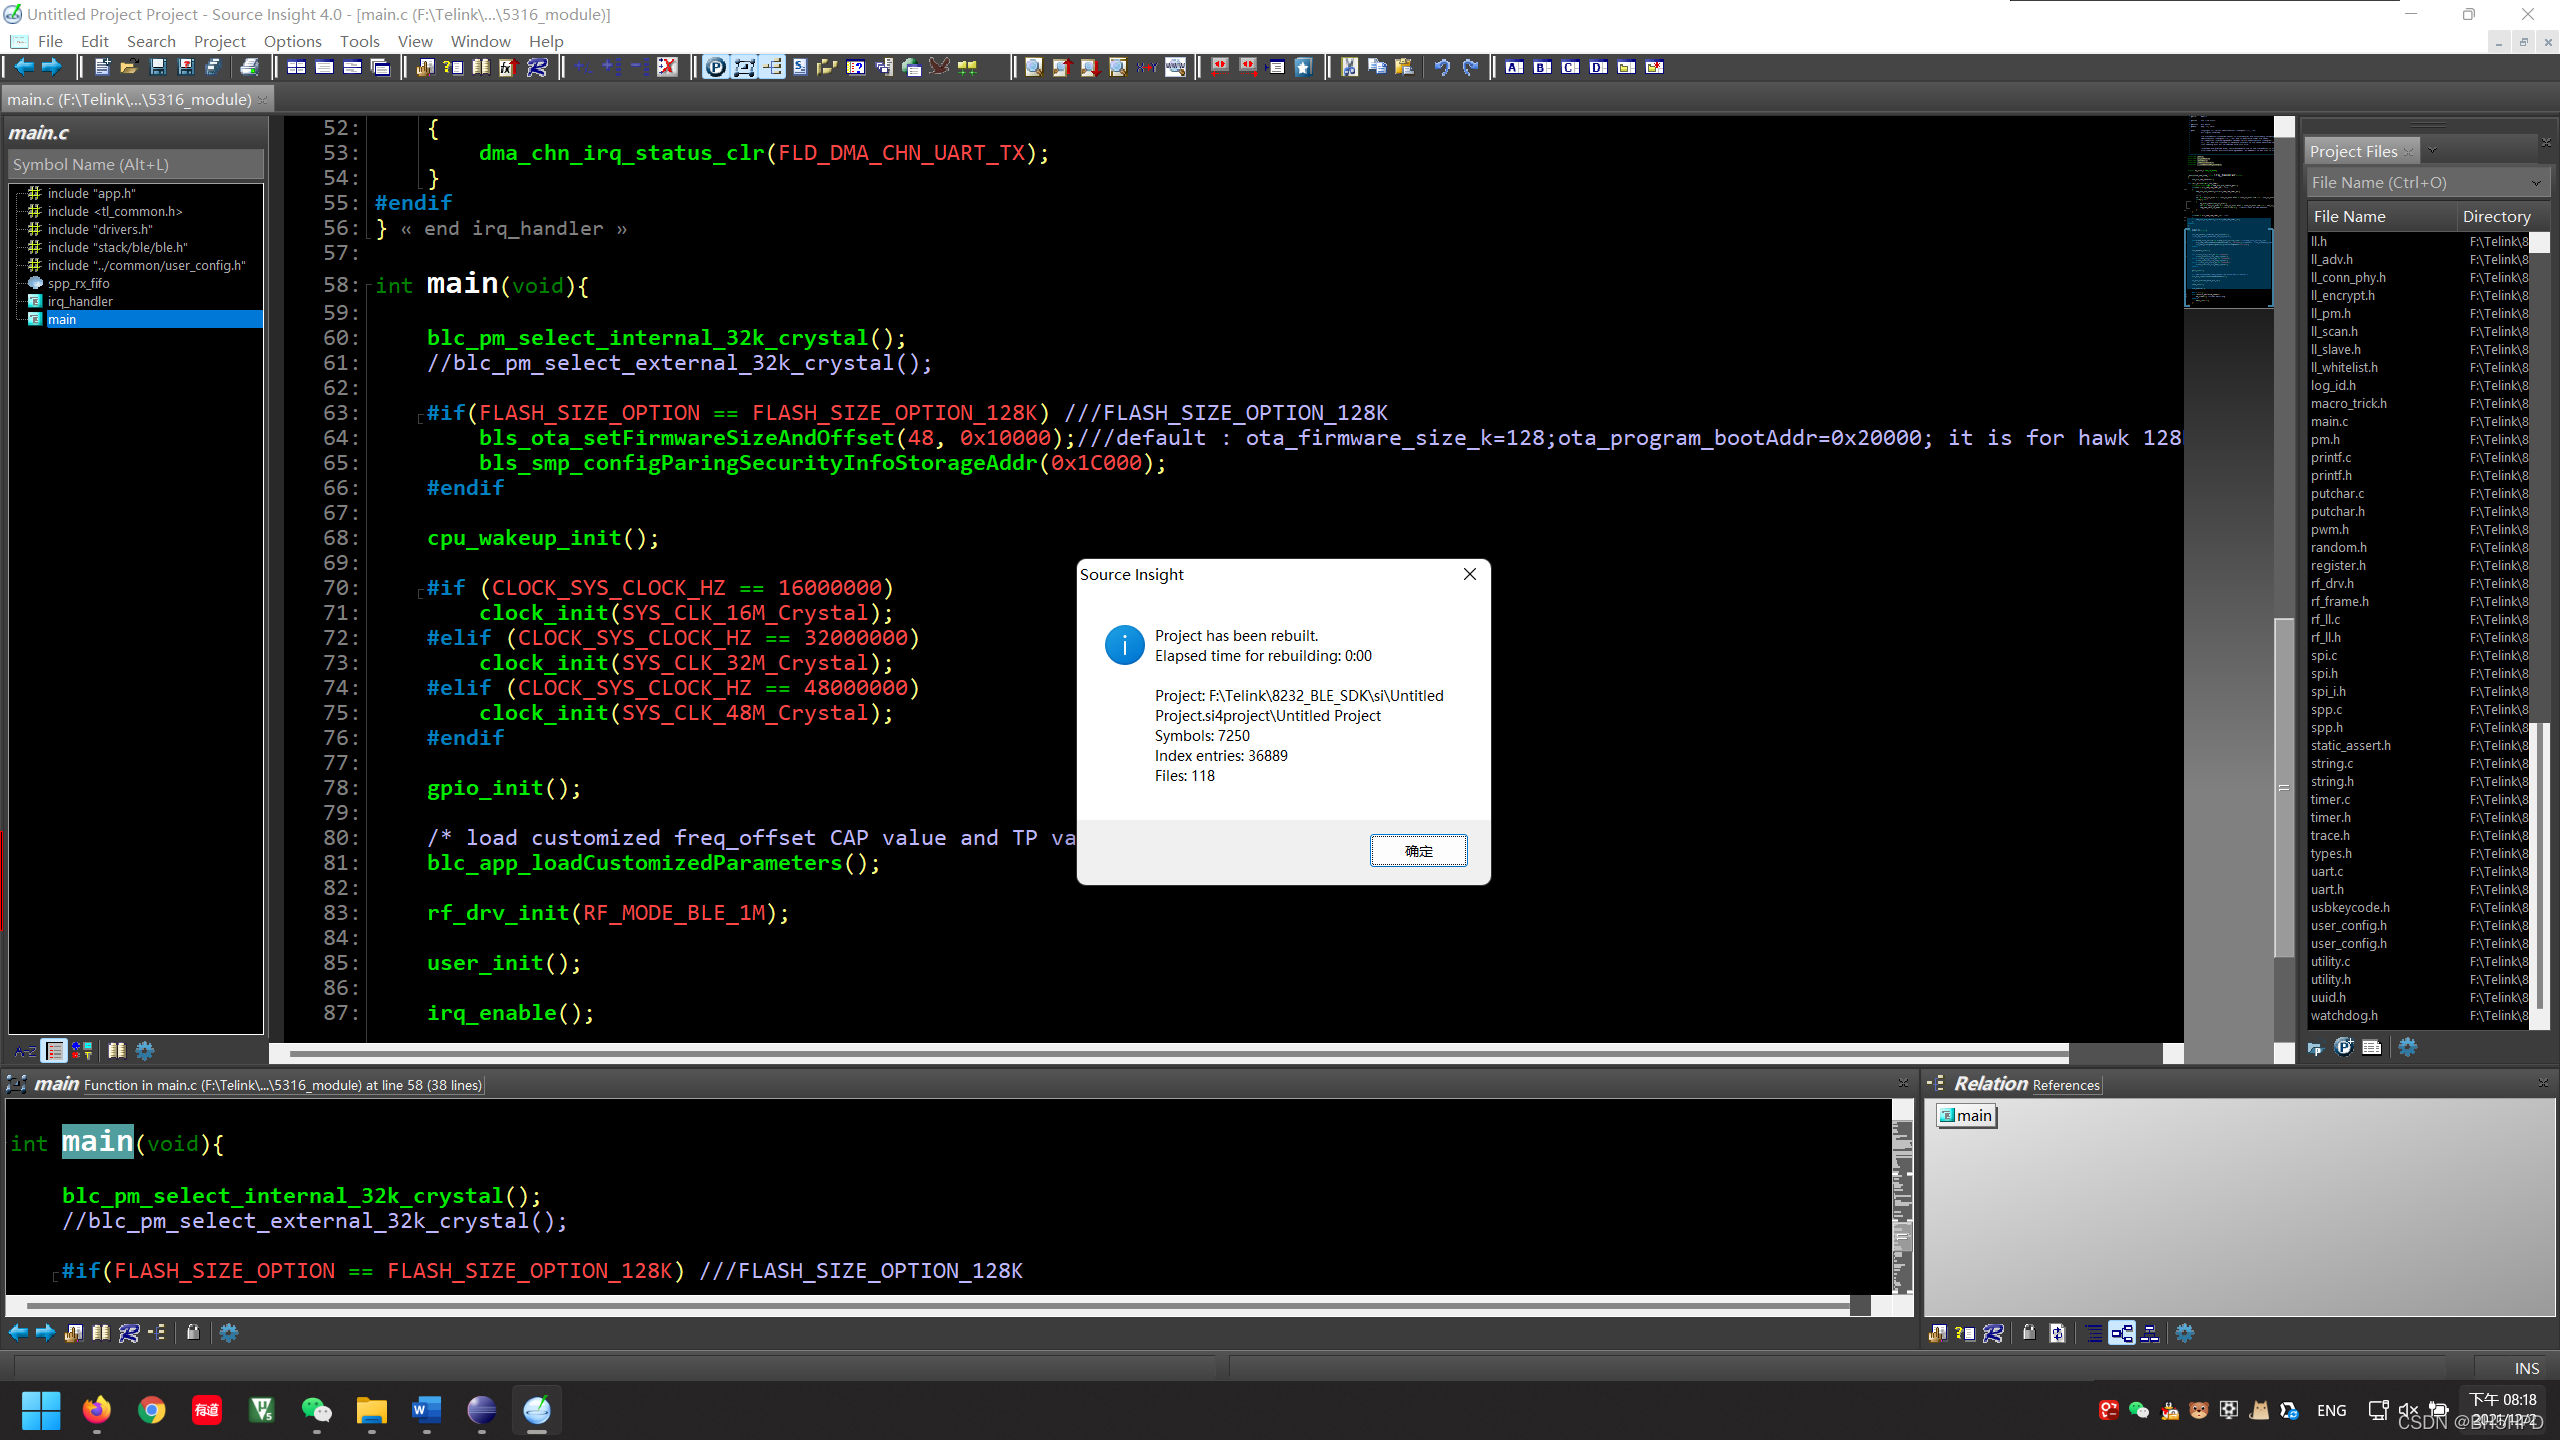Toggle Project window button in toolbar
The image size is (2560, 1440).
click(716, 67)
